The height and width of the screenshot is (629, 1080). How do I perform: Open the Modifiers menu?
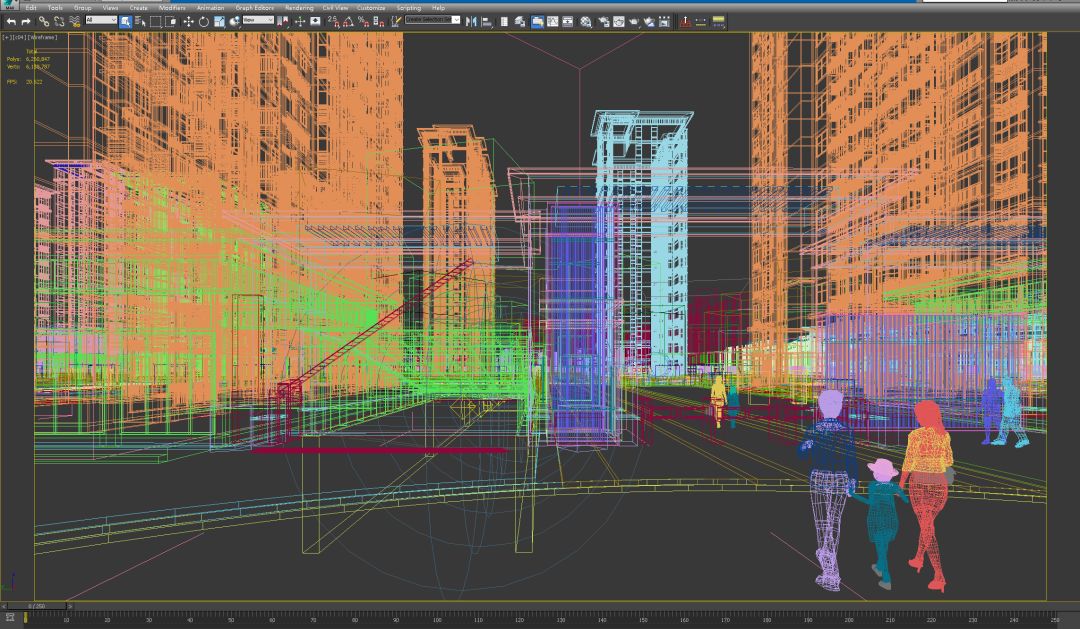(x=172, y=7)
